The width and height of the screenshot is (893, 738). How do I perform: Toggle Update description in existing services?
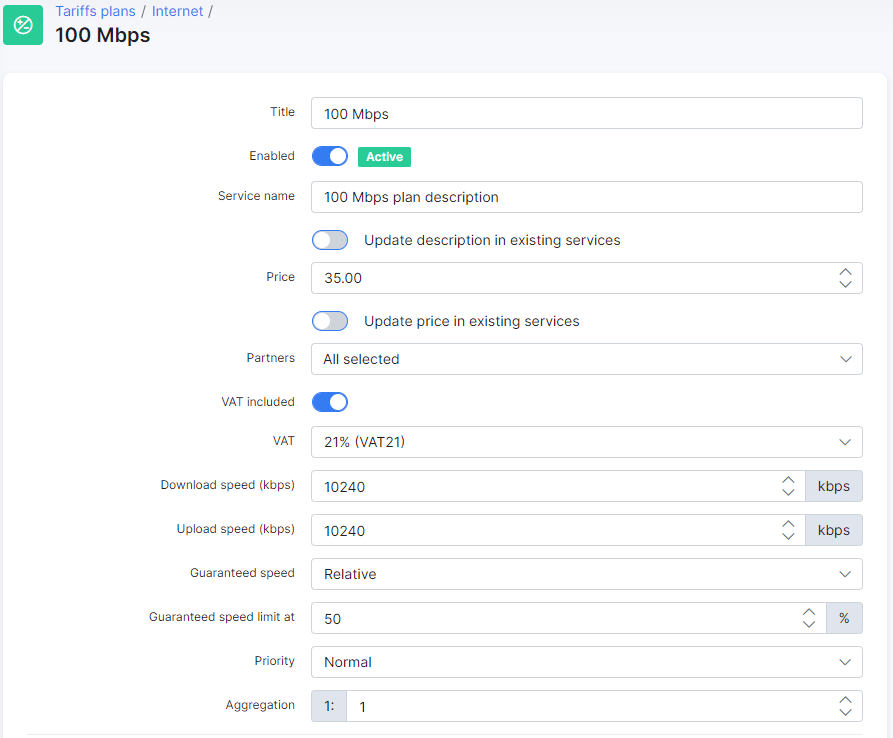pos(330,240)
